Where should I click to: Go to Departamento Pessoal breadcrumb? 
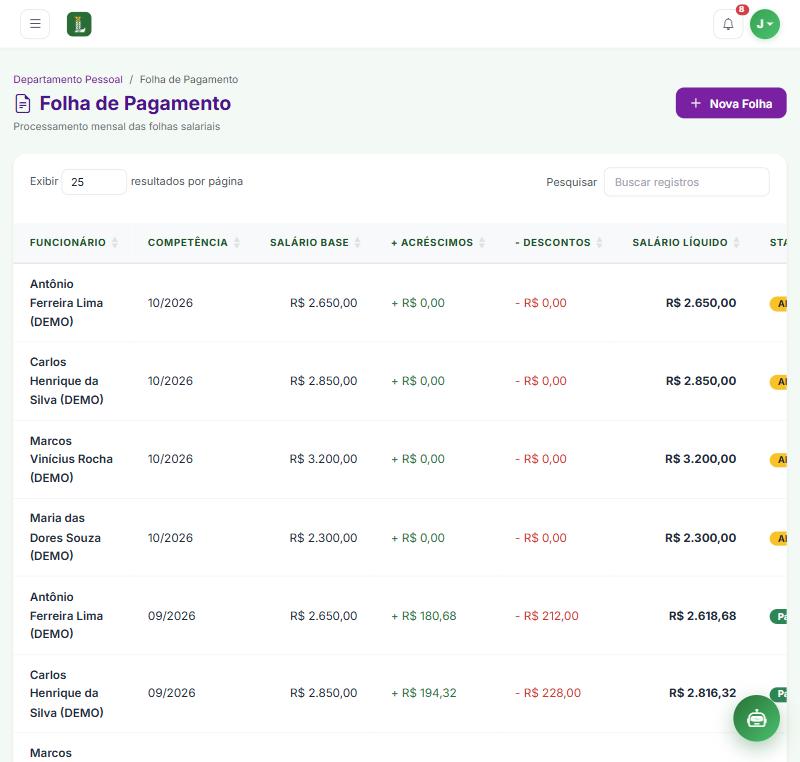(x=68, y=80)
